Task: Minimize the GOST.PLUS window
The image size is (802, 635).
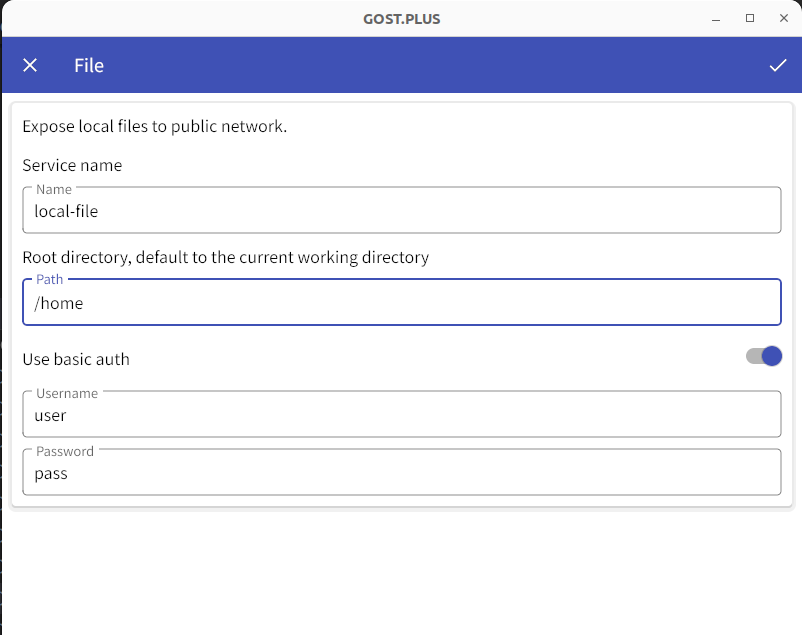Action: point(716,19)
